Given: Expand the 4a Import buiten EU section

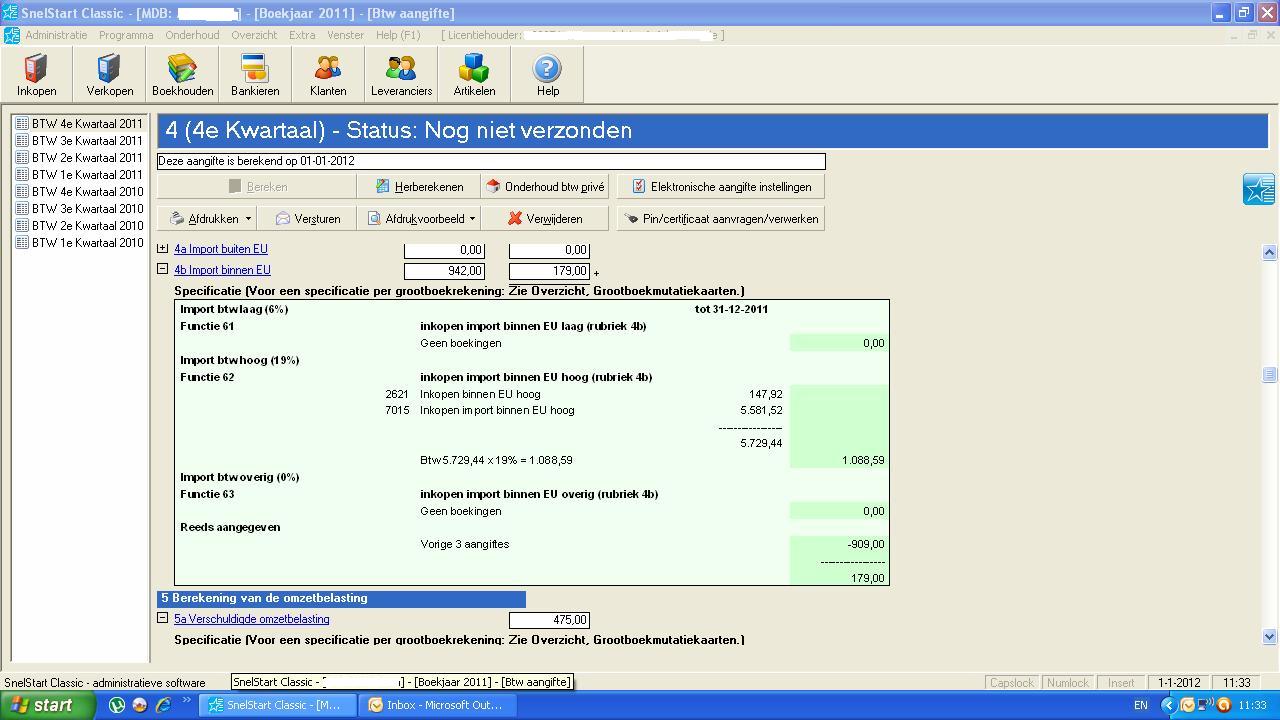Looking at the screenshot, I should click(x=163, y=249).
